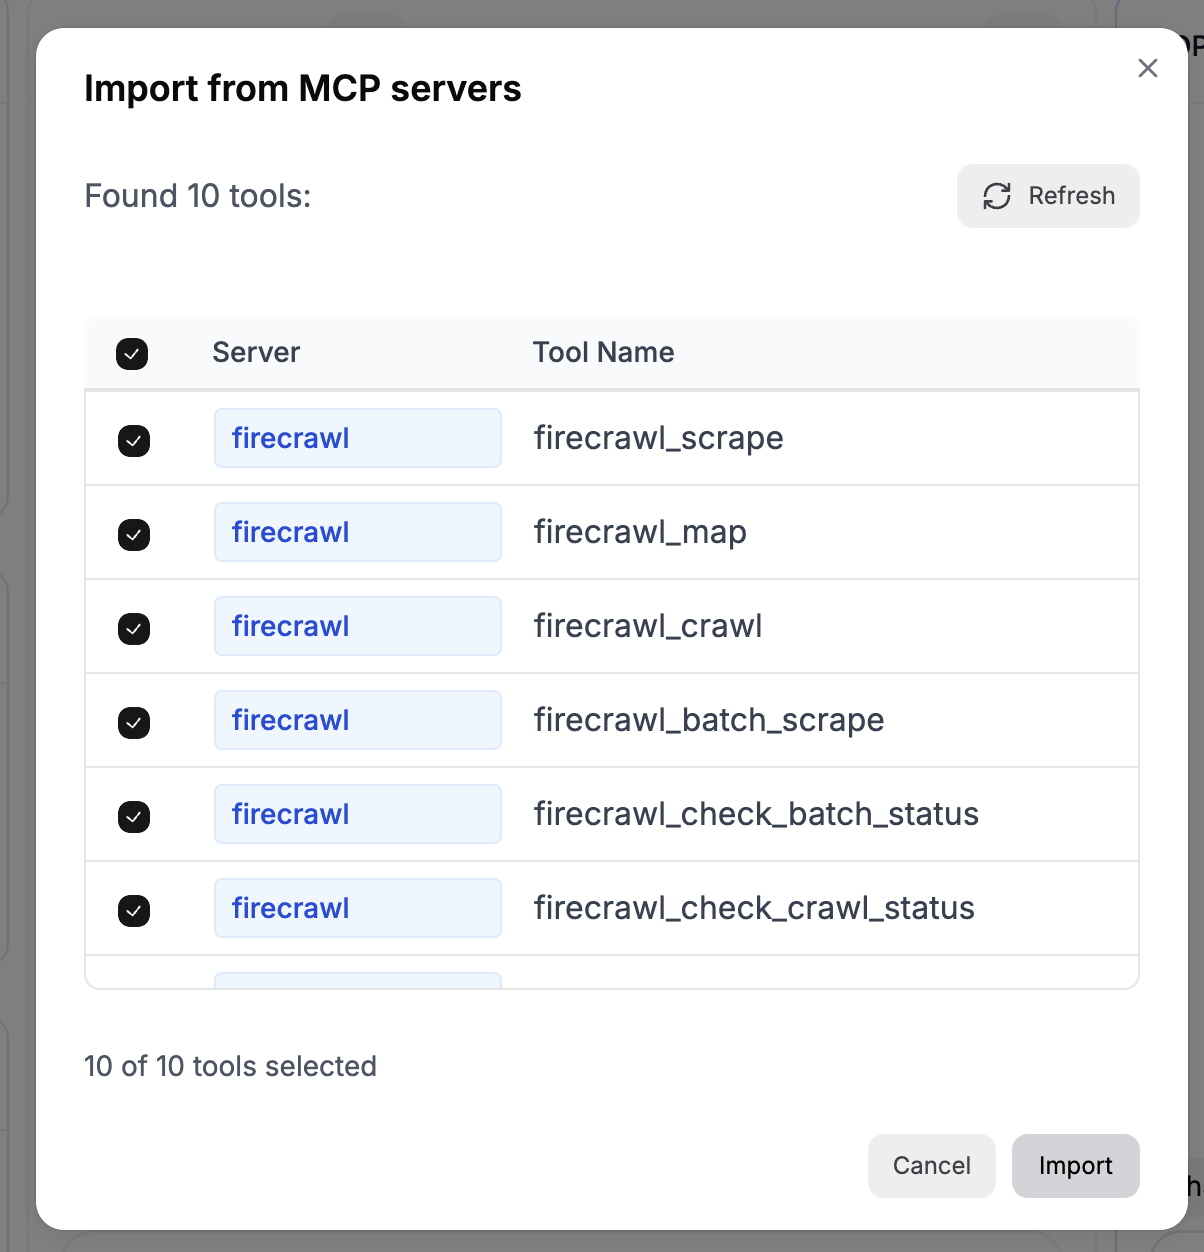Toggle the select-all checkbox in the table header
Screen dimensions: 1204x1252
tap(133, 353)
